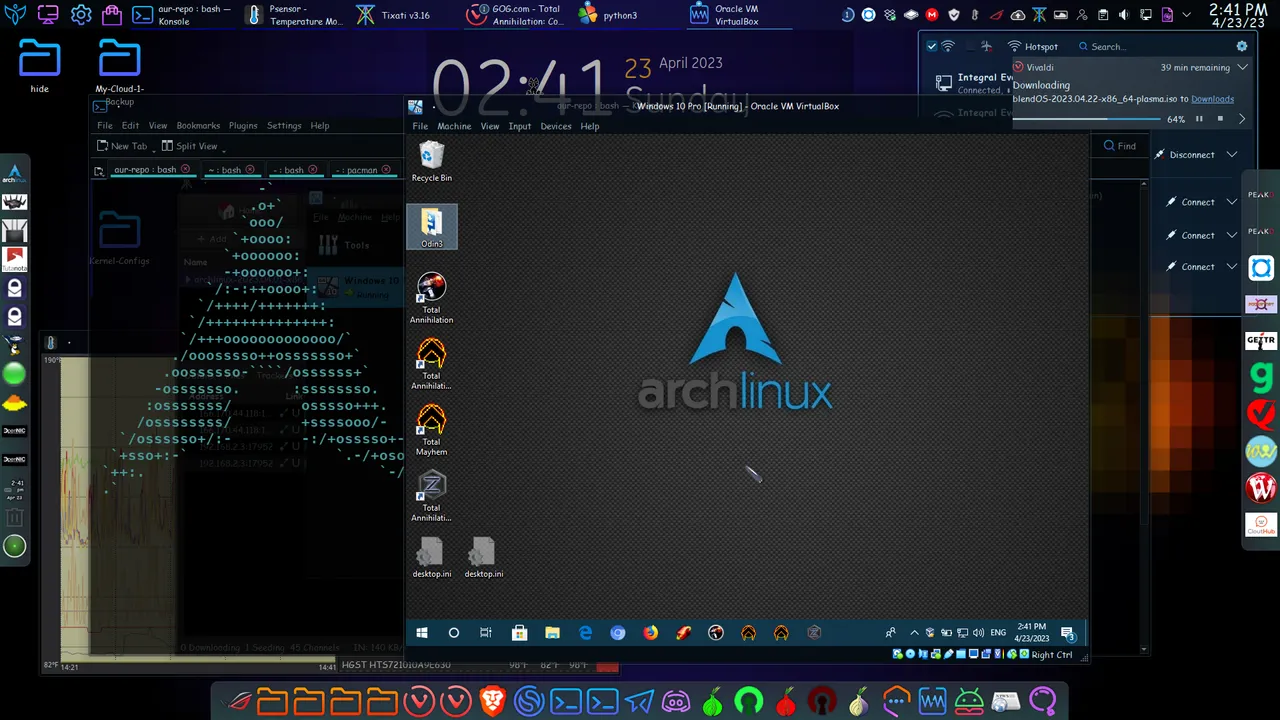The image size is (1280, 720).
Task: Click Split View in Konsole toolbar
Action: 189,146
